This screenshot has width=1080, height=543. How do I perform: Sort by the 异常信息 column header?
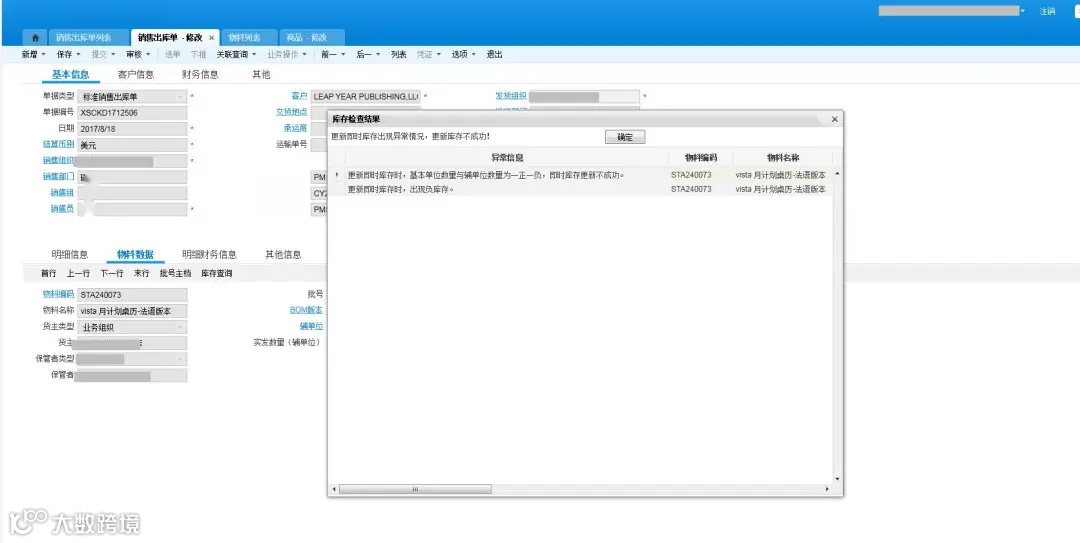pos(507,158)
